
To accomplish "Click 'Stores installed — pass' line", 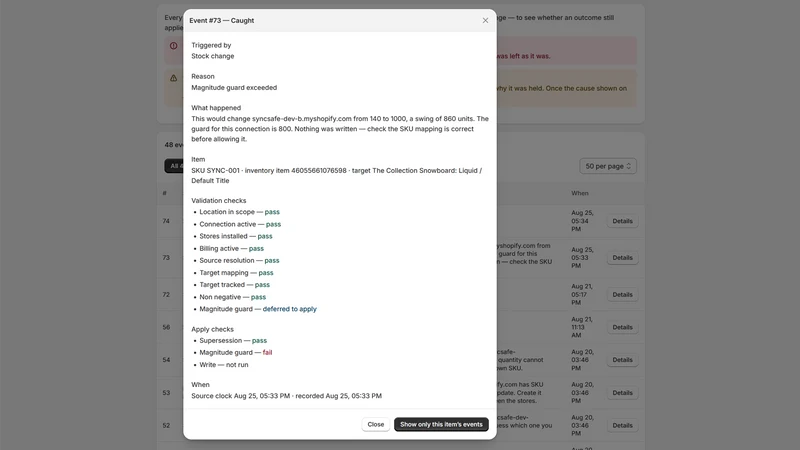I will [x=236, y=236].
